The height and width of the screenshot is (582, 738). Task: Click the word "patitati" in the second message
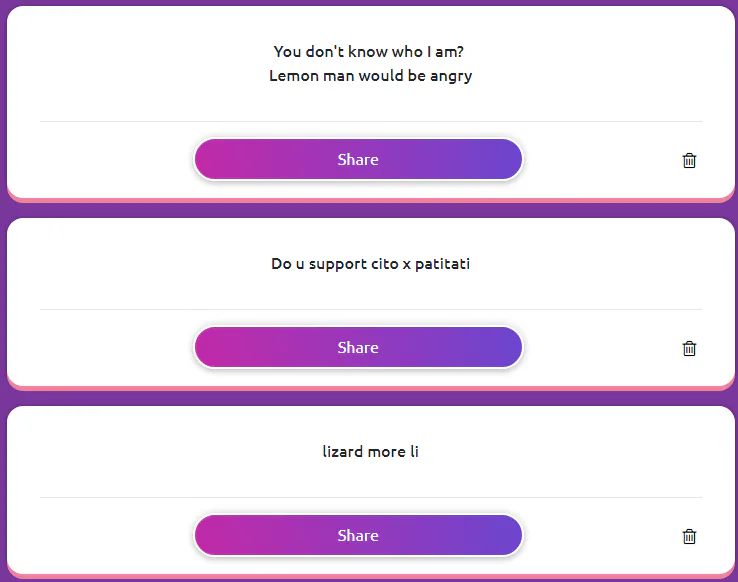tap(442, 264)
